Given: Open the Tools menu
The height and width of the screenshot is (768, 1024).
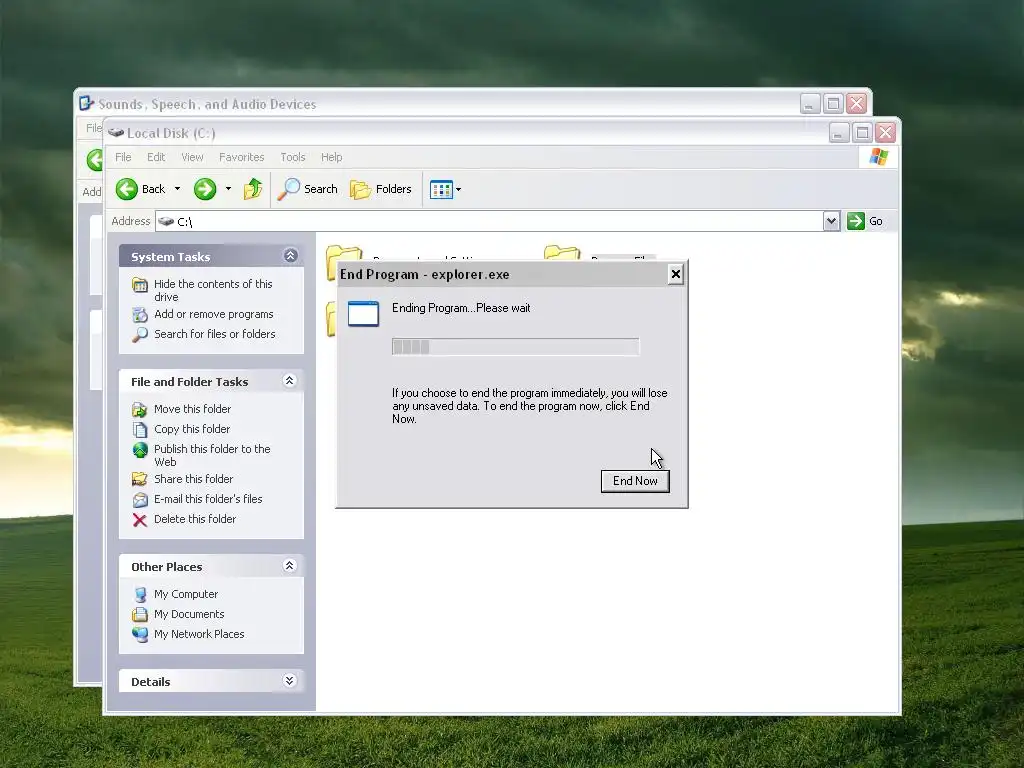Looking at the screenshot, I should coord(293,157).
